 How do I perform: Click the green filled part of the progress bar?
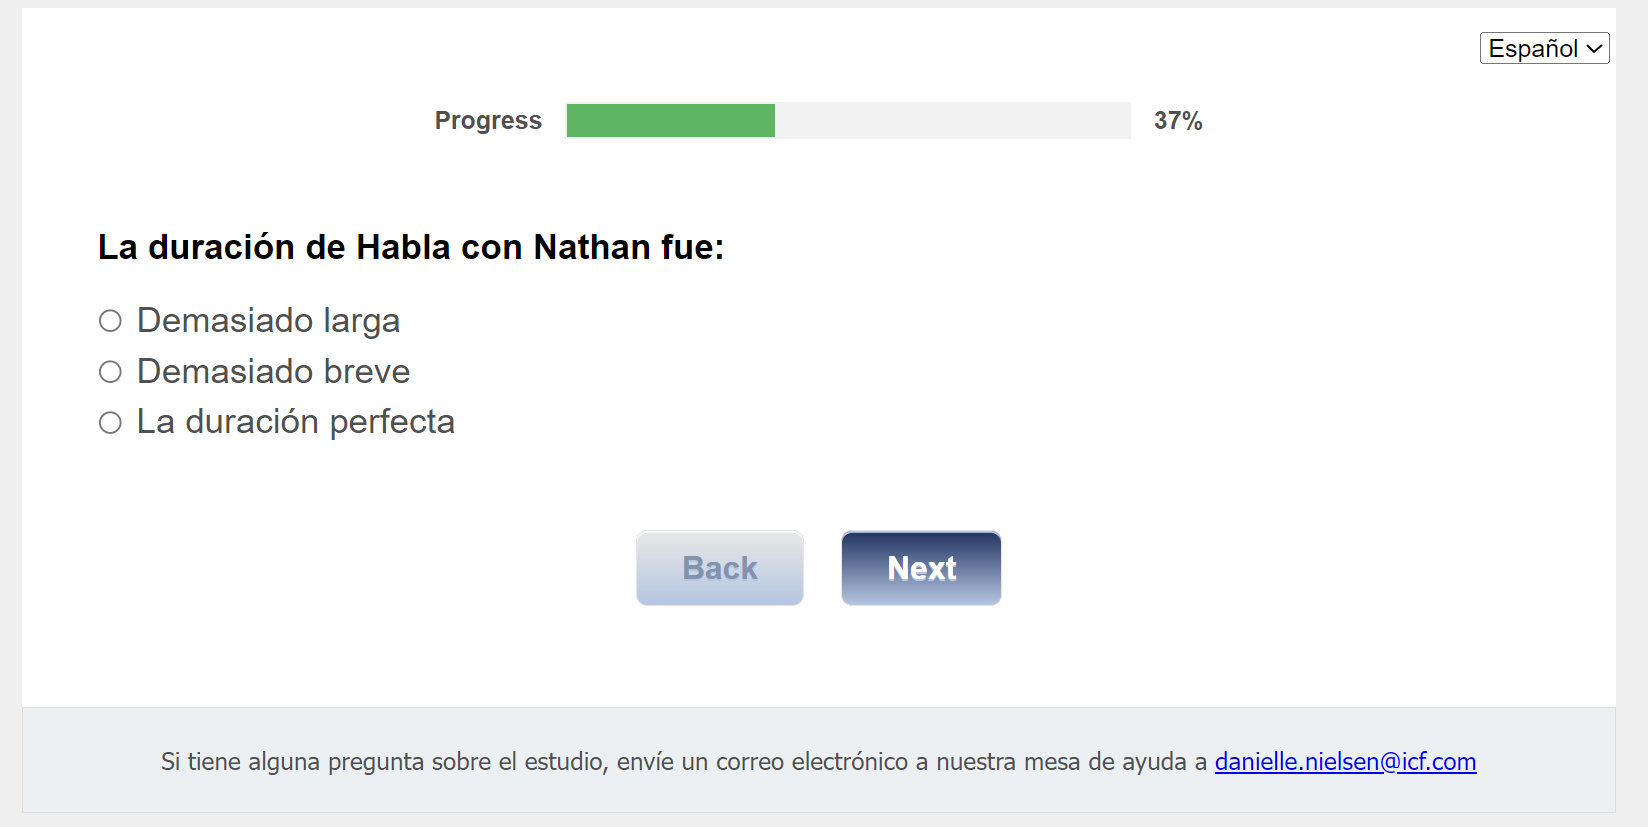[670, 120]
